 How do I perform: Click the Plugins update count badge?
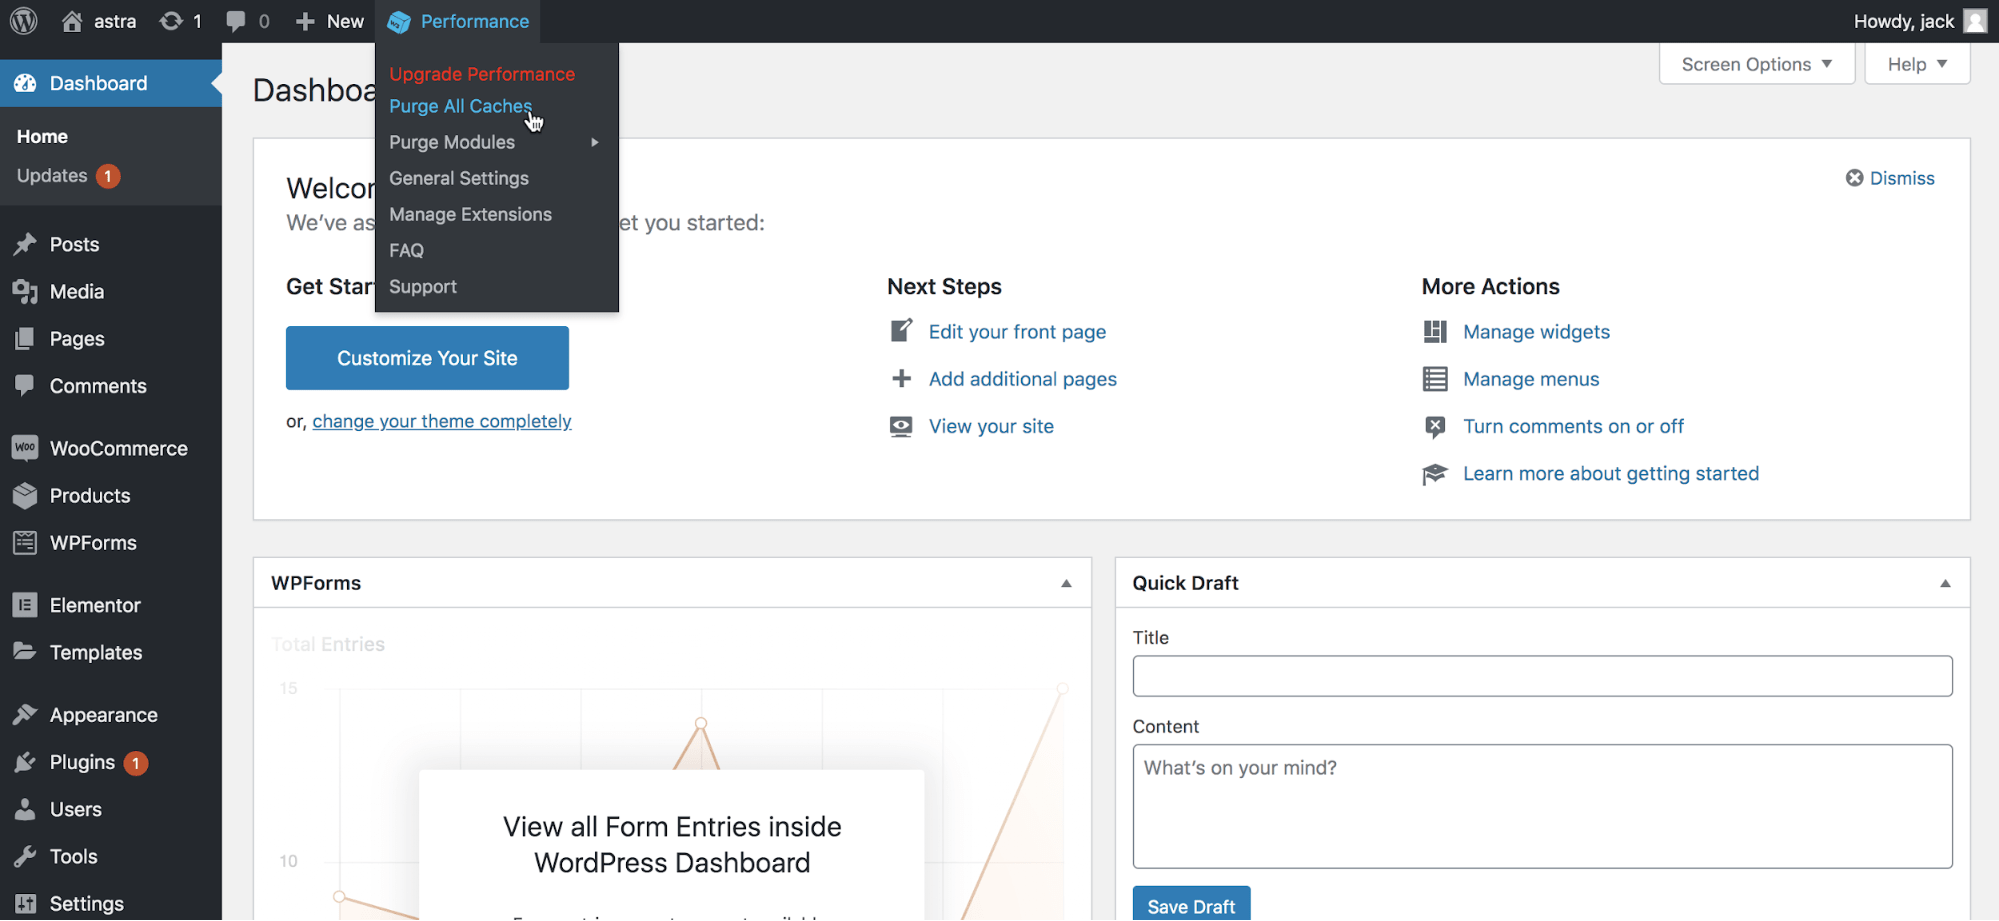point(136,763)
